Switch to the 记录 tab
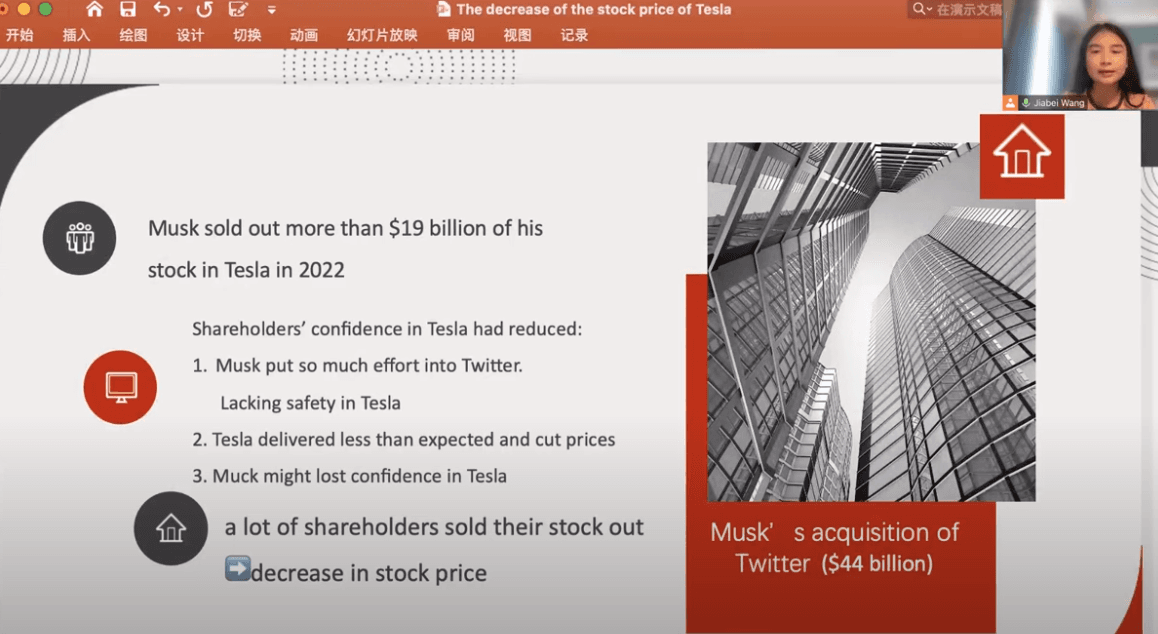 [574, 35]
